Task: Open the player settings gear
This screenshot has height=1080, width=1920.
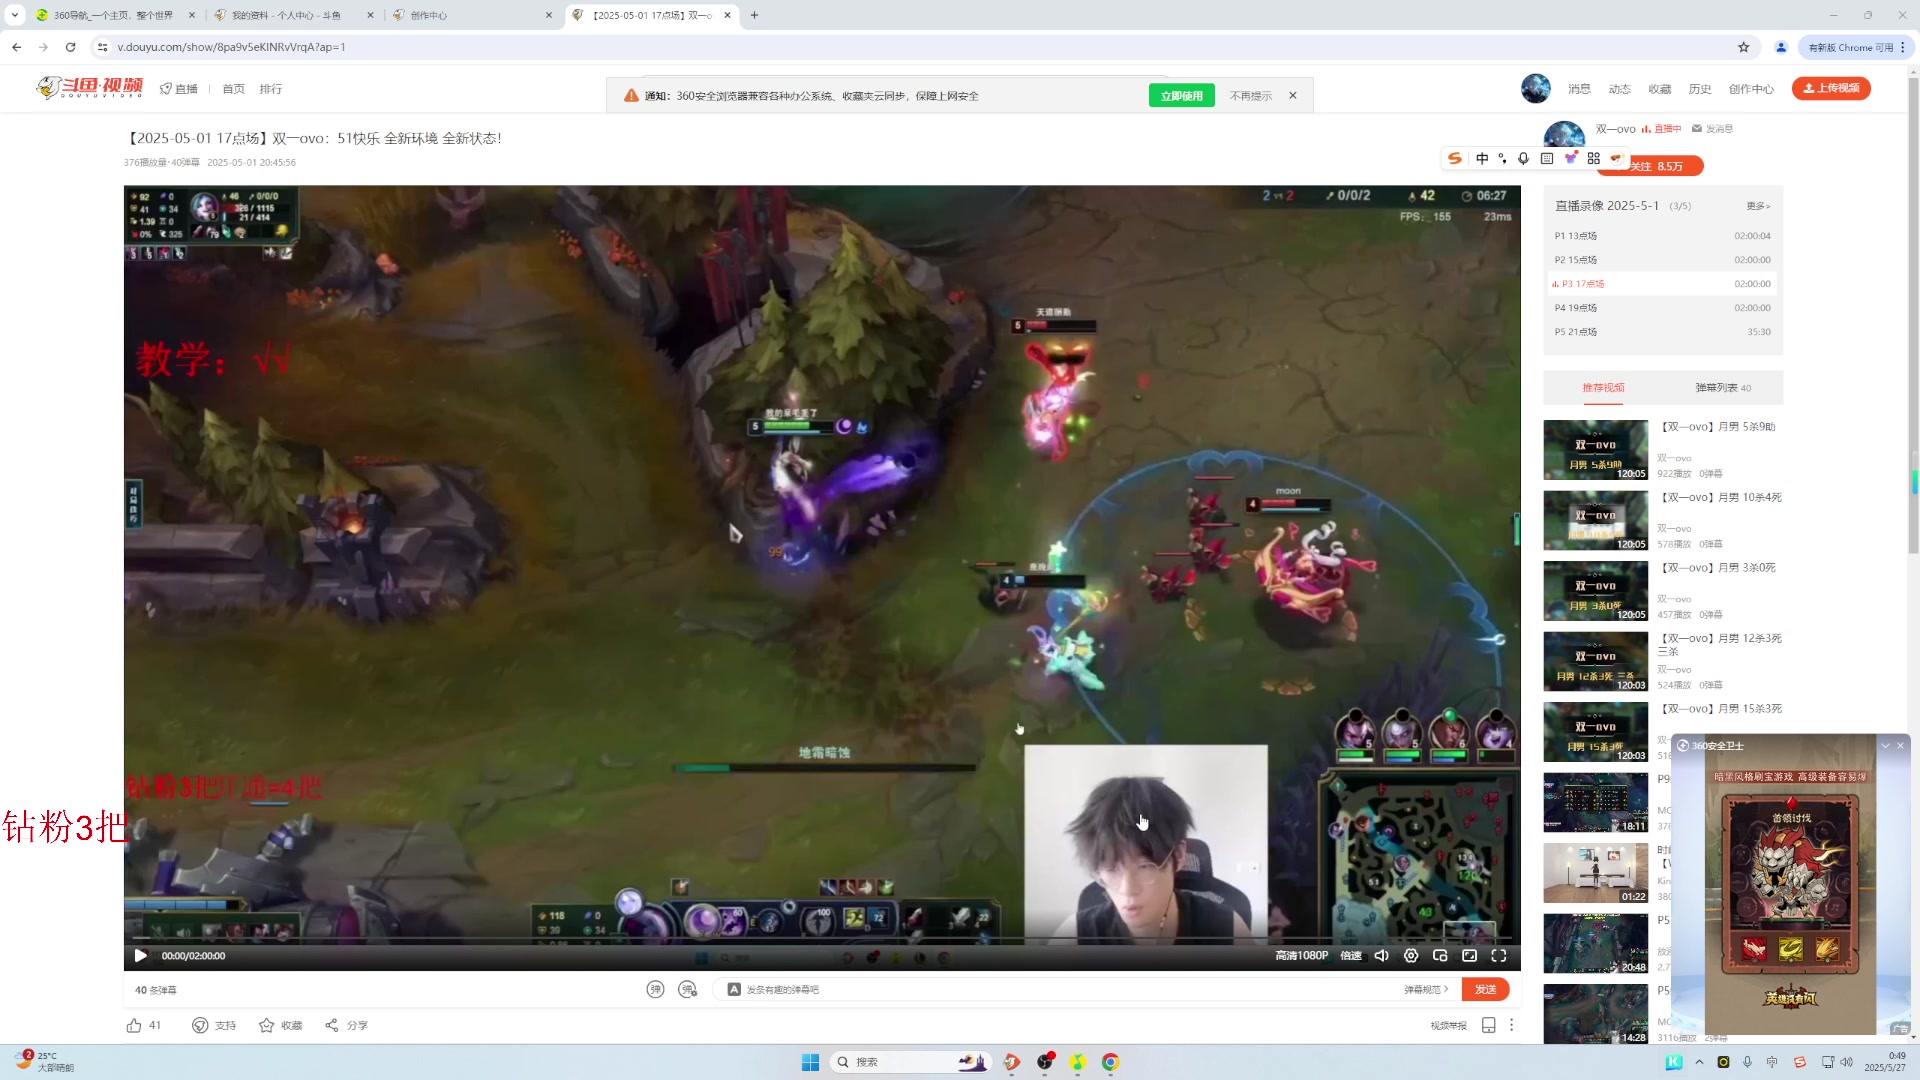Action: [x=1411, y=956]
